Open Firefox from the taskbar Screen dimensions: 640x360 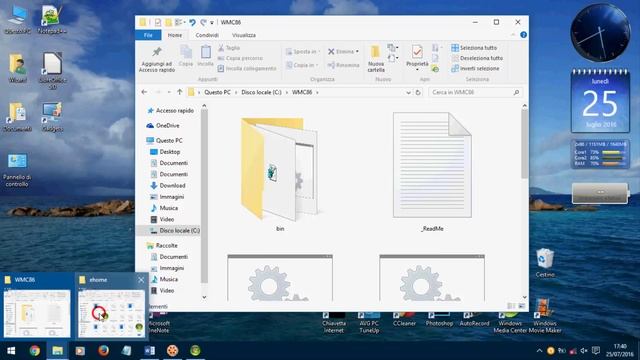tap(103, 351)
